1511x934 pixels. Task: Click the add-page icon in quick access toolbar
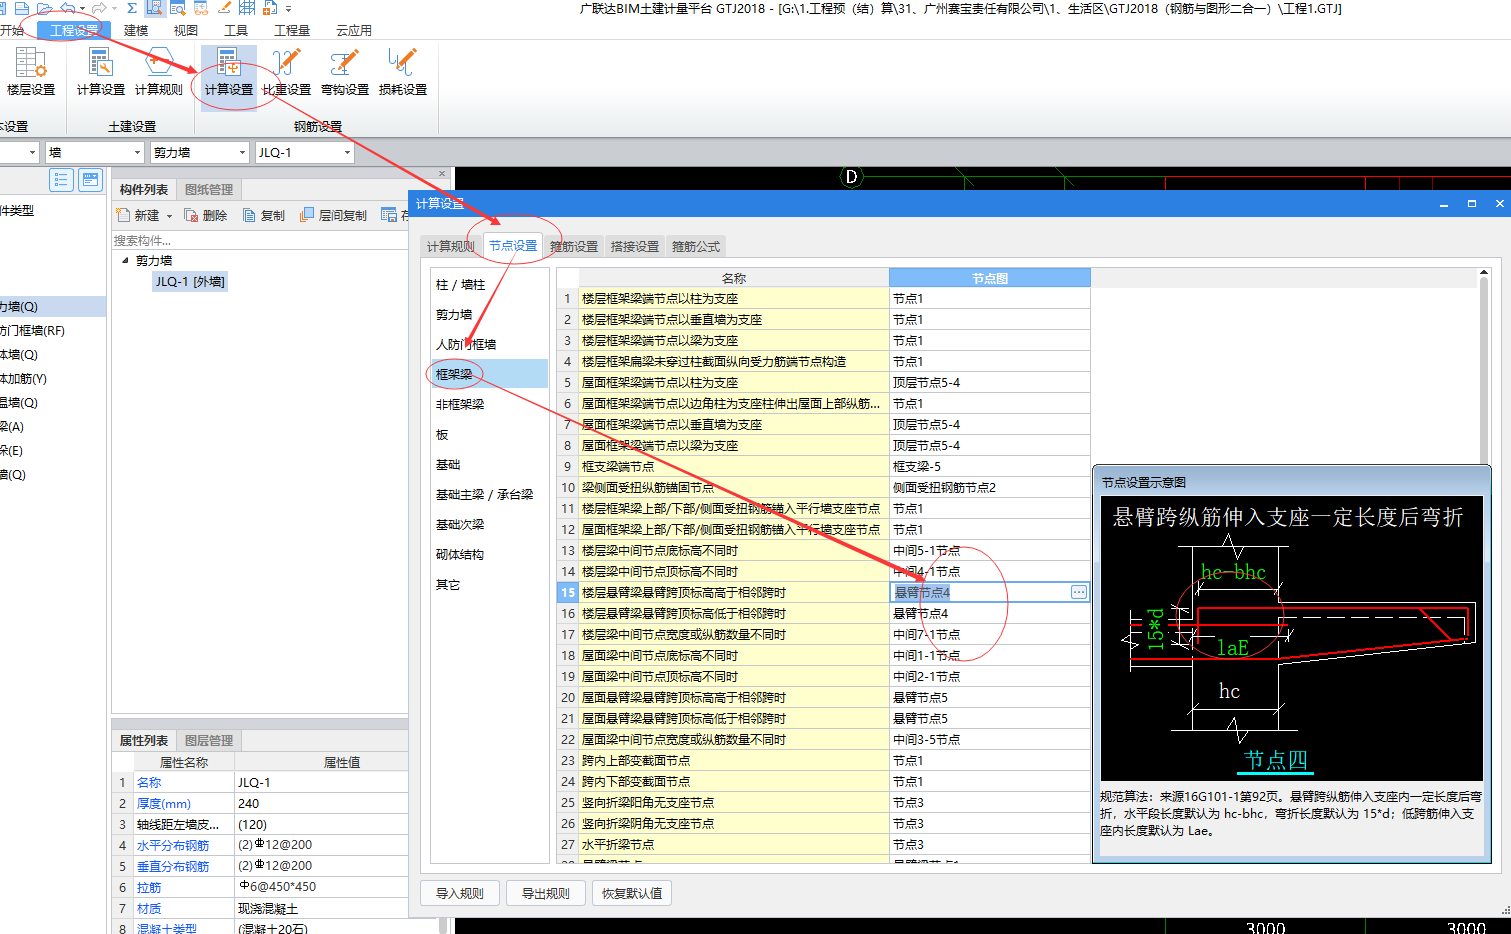[x=270, y=8]
